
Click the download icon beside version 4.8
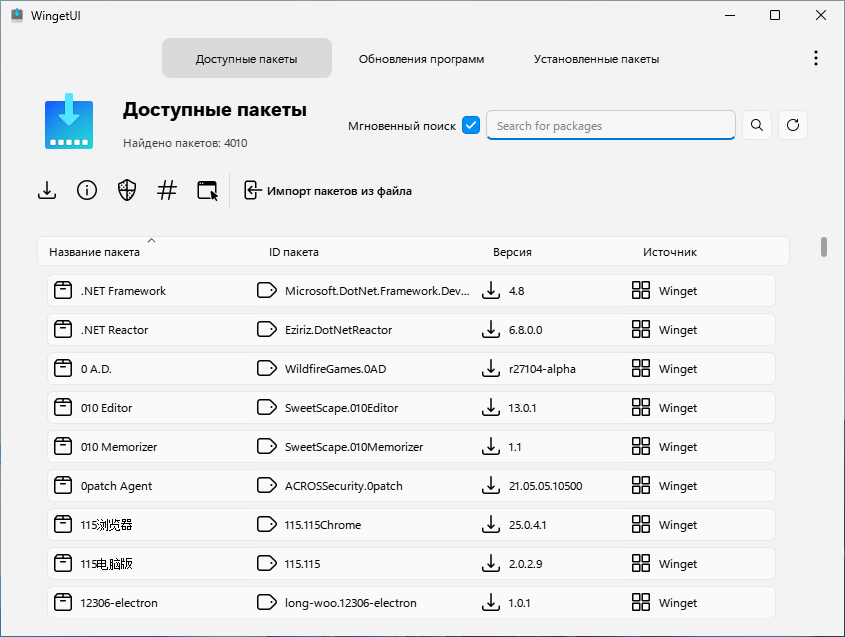tap(490, 290)
